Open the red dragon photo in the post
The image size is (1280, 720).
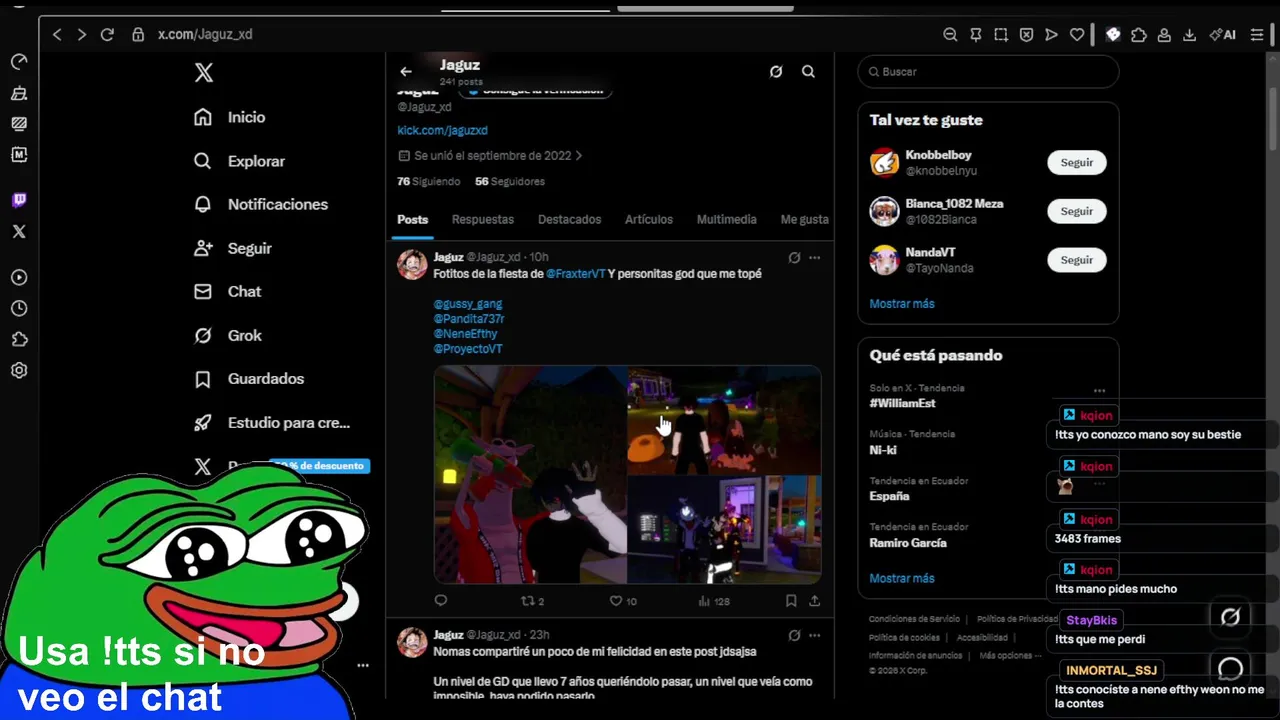530,475
